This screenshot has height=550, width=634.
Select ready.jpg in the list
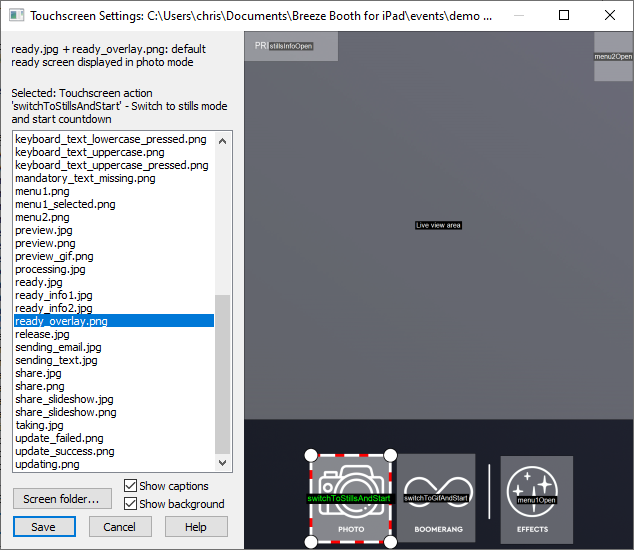click(114, 282)
